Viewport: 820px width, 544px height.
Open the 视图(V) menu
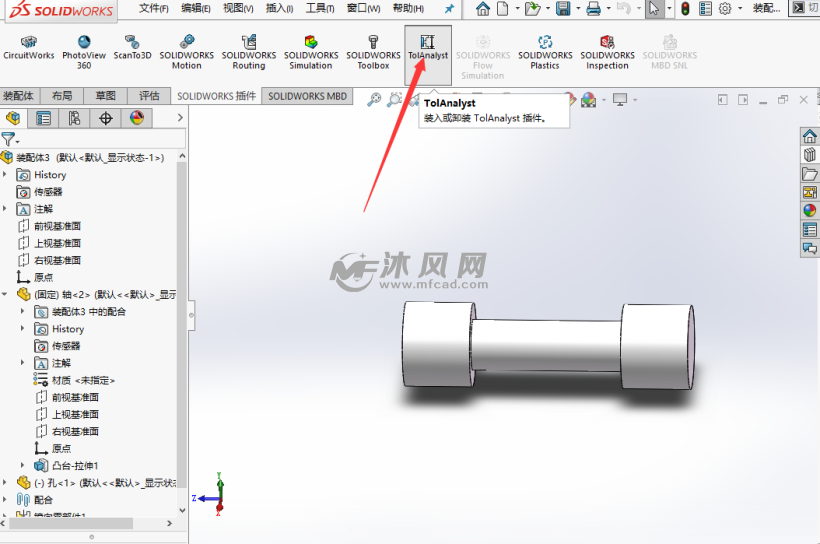point(238,8)
